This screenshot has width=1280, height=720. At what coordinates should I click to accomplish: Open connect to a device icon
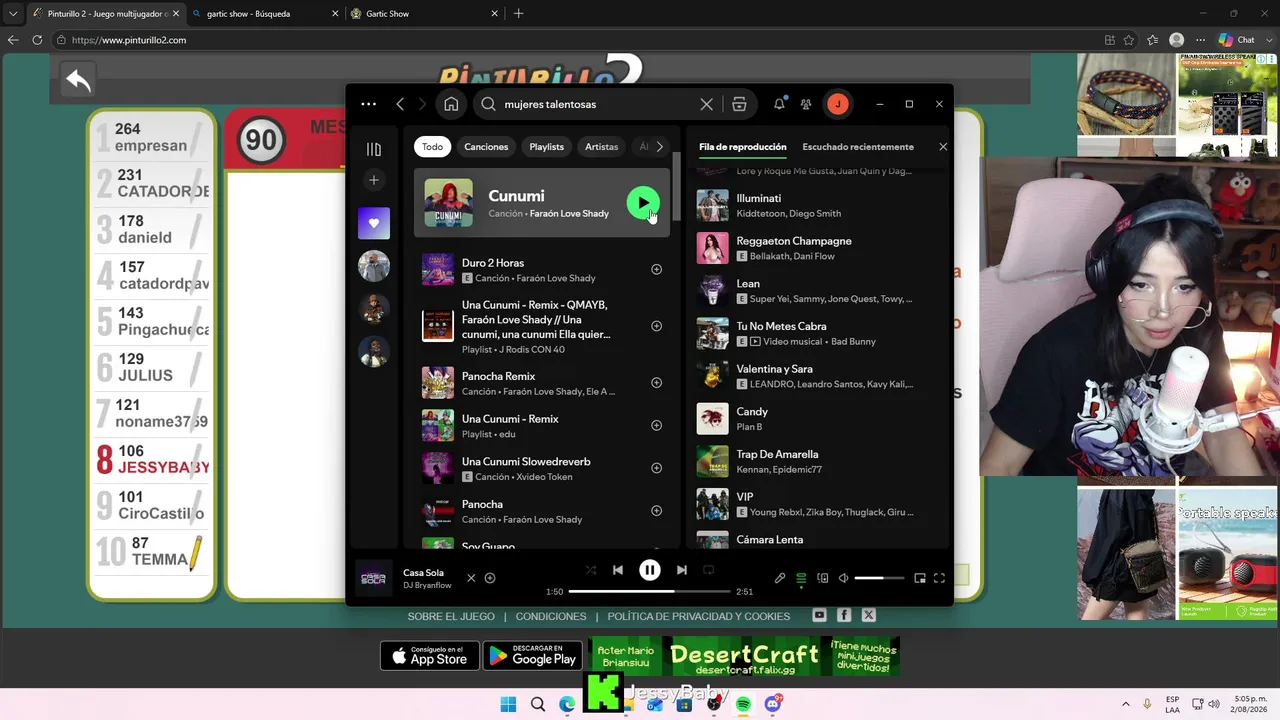coord(822,578)
